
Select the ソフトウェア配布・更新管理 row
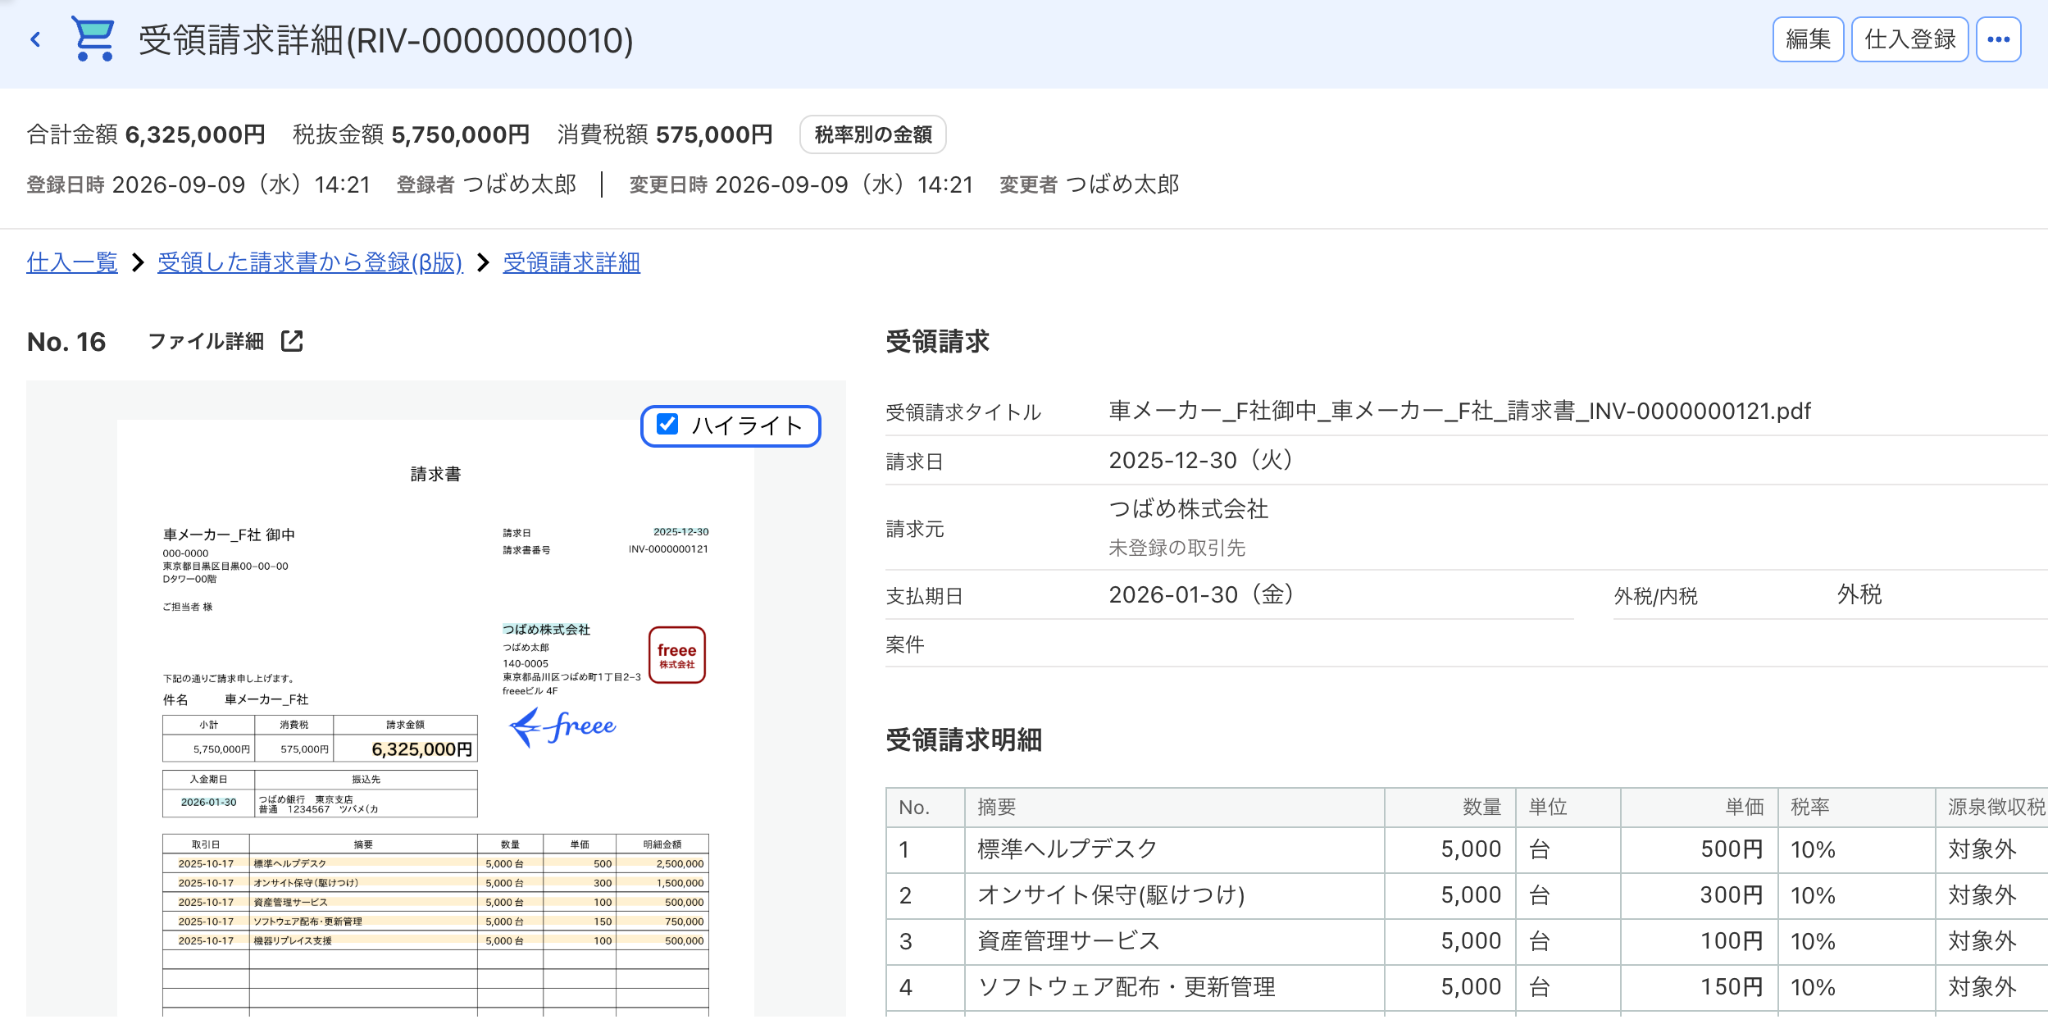(x=1466, y=988)
